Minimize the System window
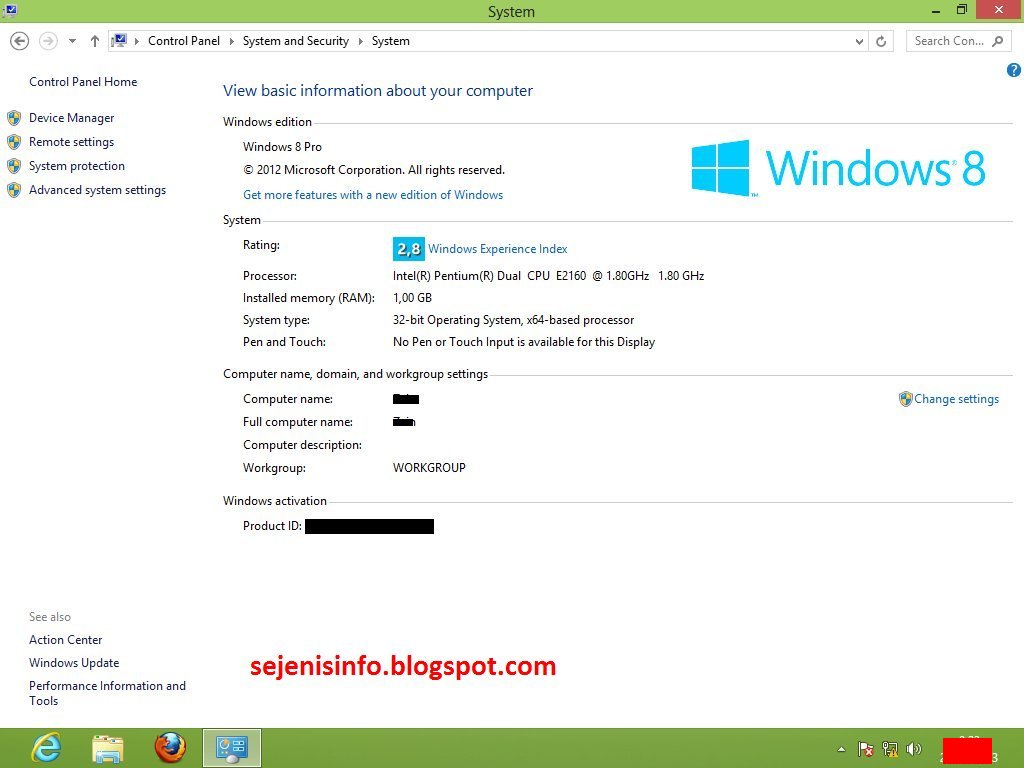This screenshot has height=768, width=1024. click(936, 10)
